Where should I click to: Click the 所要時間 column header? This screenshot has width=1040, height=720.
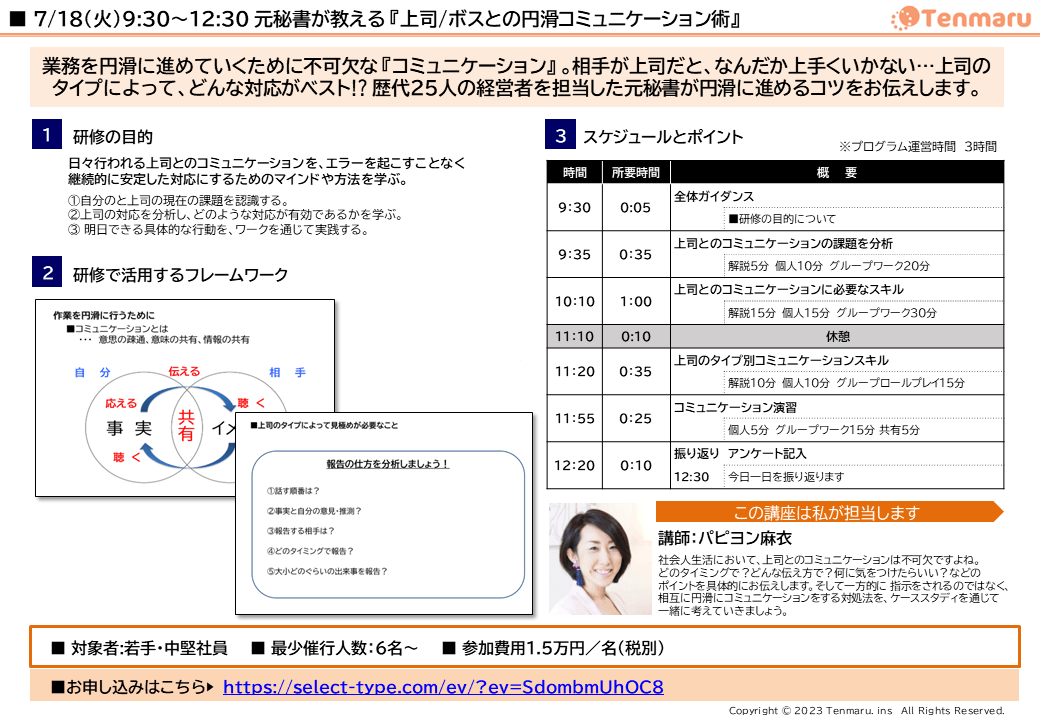coord(636,172)
